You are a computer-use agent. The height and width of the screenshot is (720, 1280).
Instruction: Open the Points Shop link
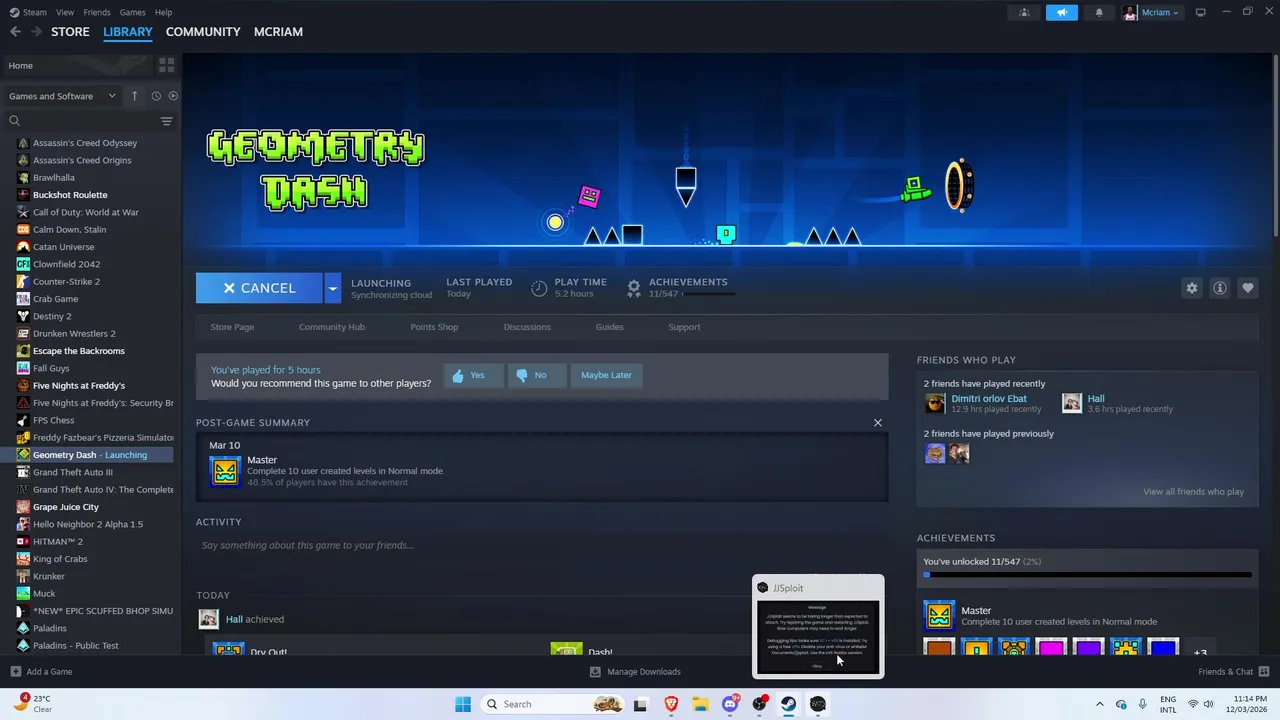tap(434, 327)
